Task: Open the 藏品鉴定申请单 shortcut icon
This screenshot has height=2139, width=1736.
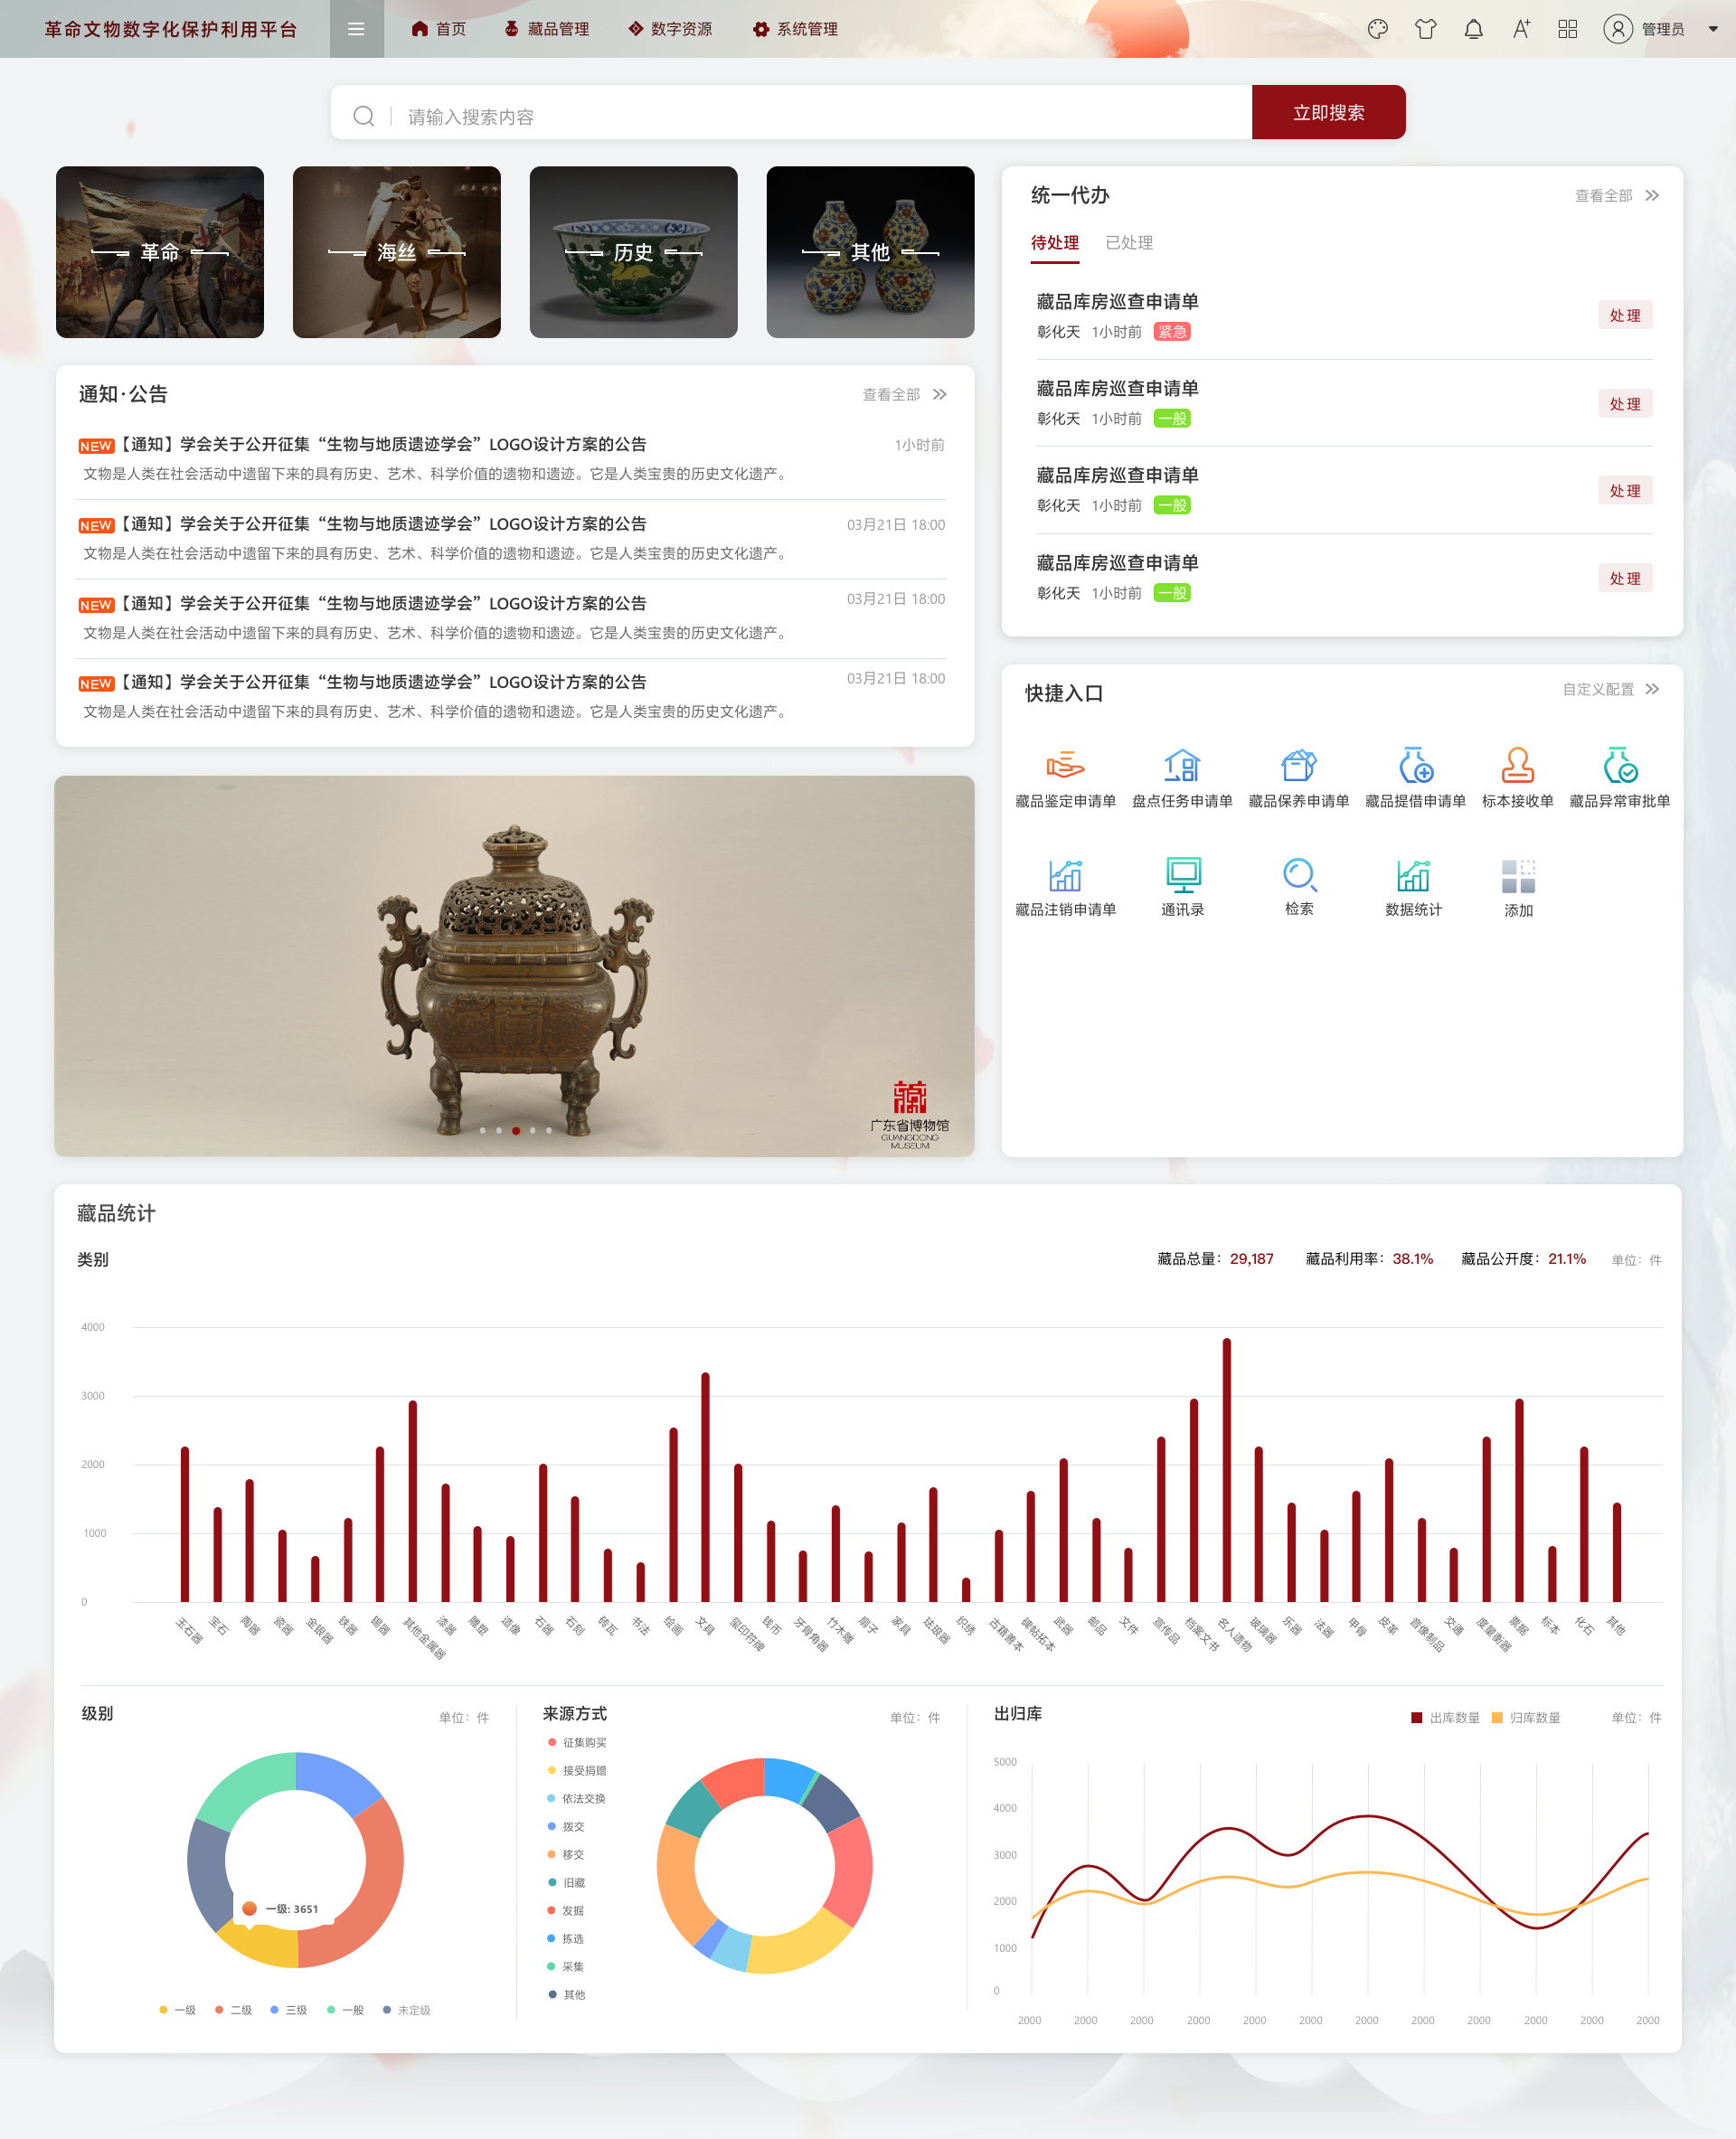Action: click(1065, 765)
